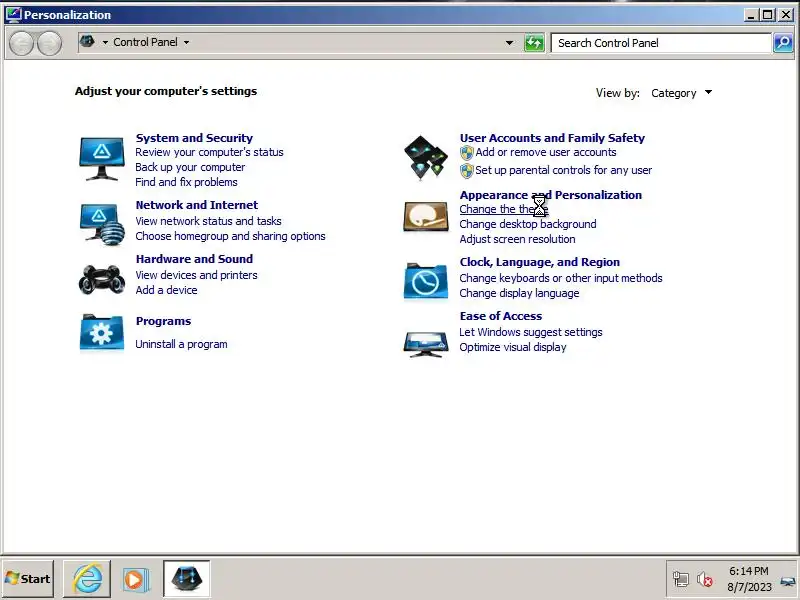Open Clock, Language, and Region heading
This screenshot has height=600, width=800.
[540, 262]
